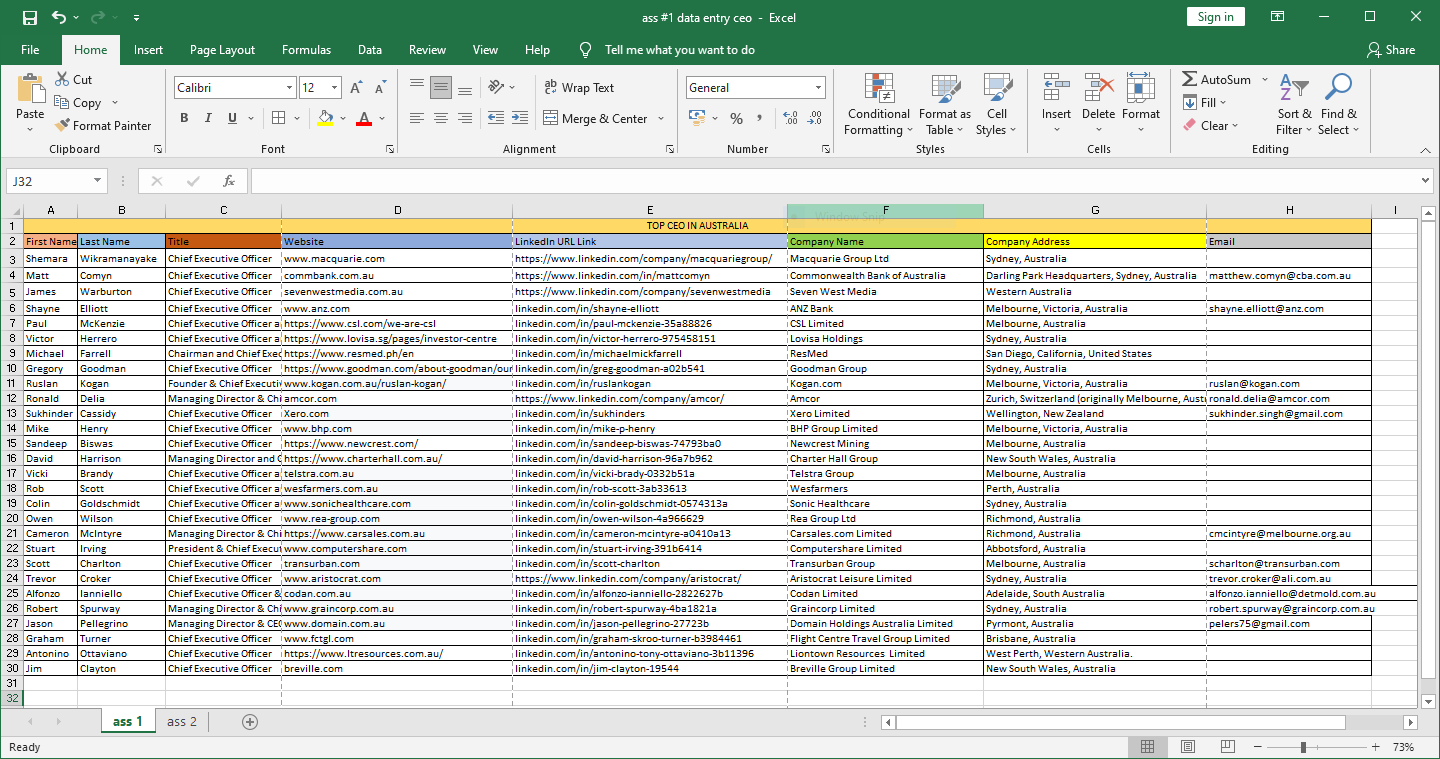Screen dimensions: 1440x759
Task: Open the Page Layout tab
Action: 222,50
